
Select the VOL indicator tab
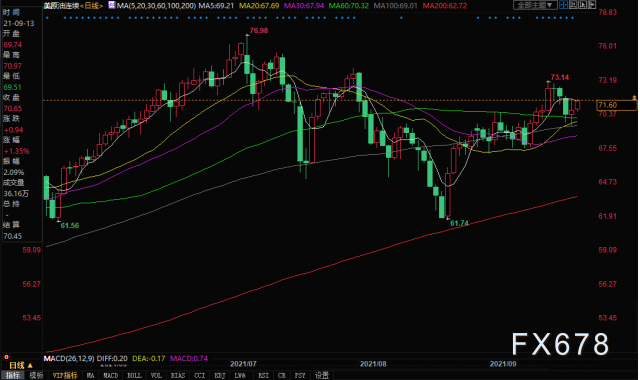pyautogui.click(x=156, y=375)
